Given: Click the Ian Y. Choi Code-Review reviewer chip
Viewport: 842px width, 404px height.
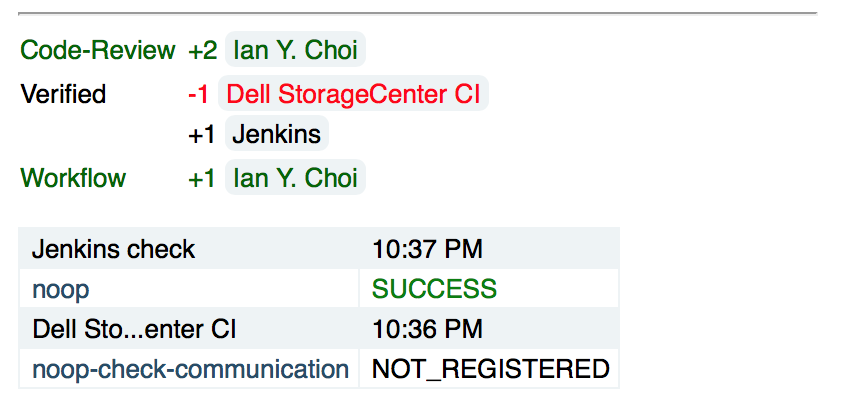Looking at the screenshot, I should tap(295, 49).
